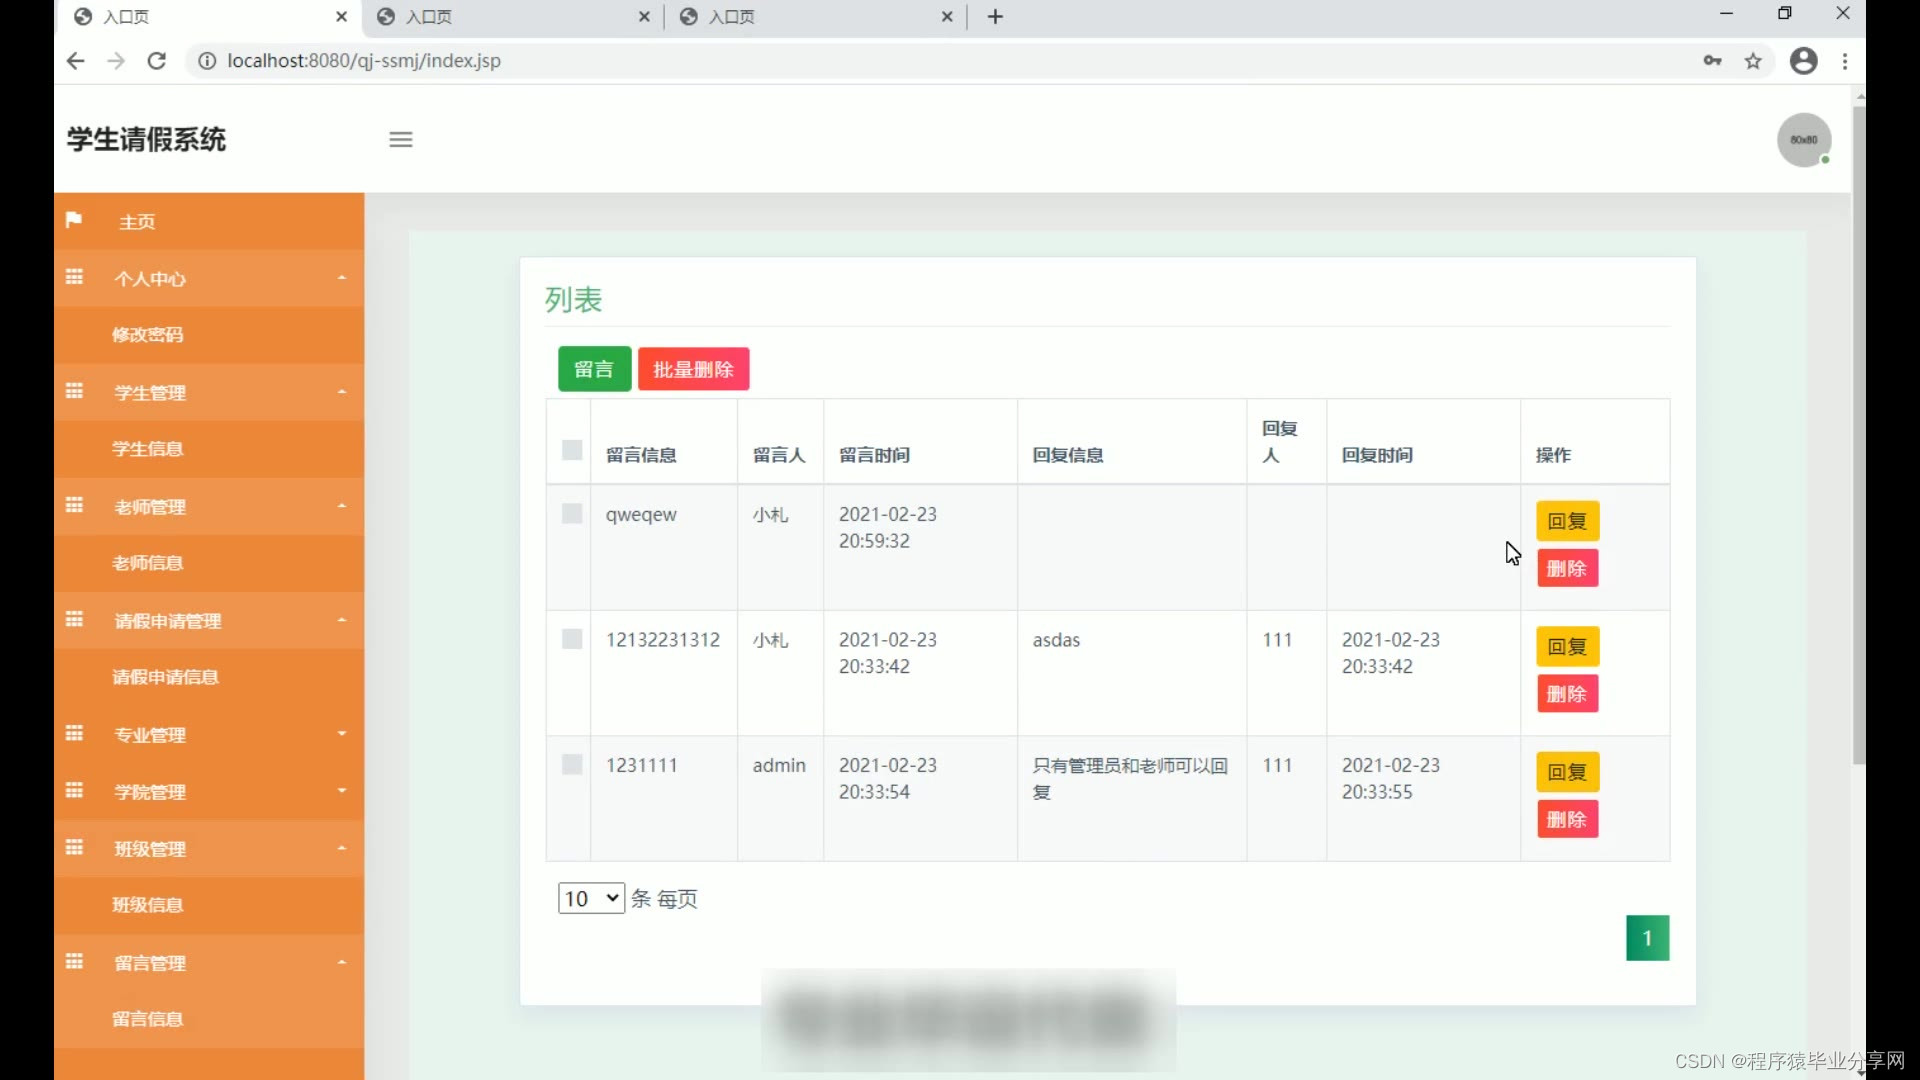Click the green 留言 button
The height and width of the screenshot is (1080, 1920).
click(594, 369)
